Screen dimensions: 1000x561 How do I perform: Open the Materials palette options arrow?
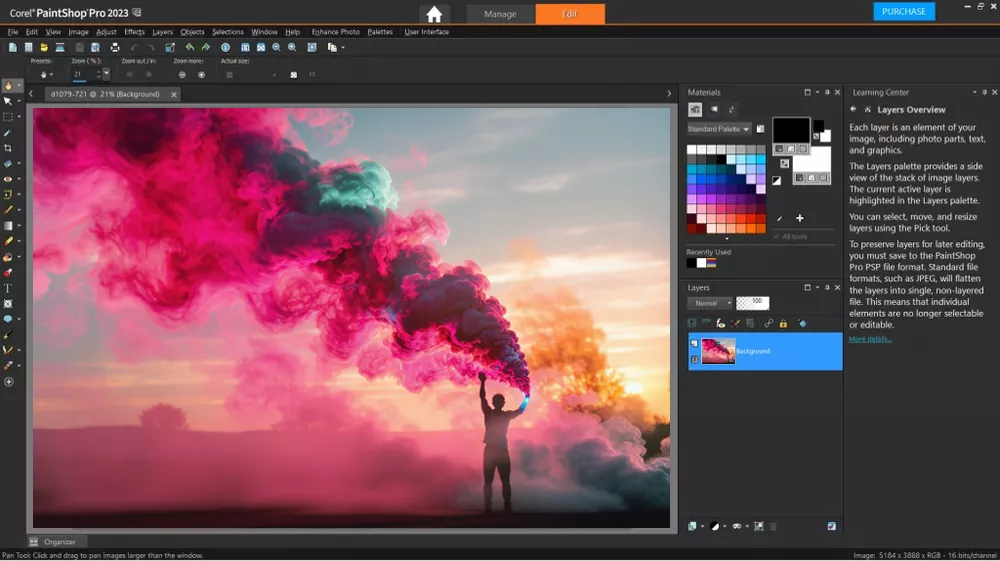tap(818, 92)
